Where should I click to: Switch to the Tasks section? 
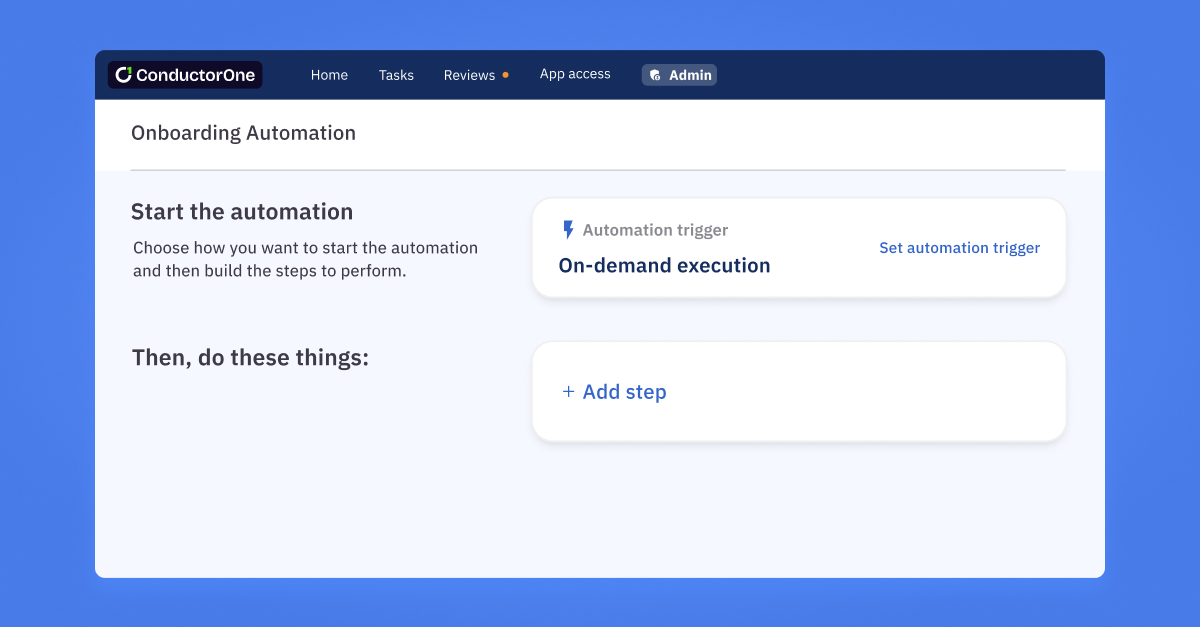[x=396, y=74]
